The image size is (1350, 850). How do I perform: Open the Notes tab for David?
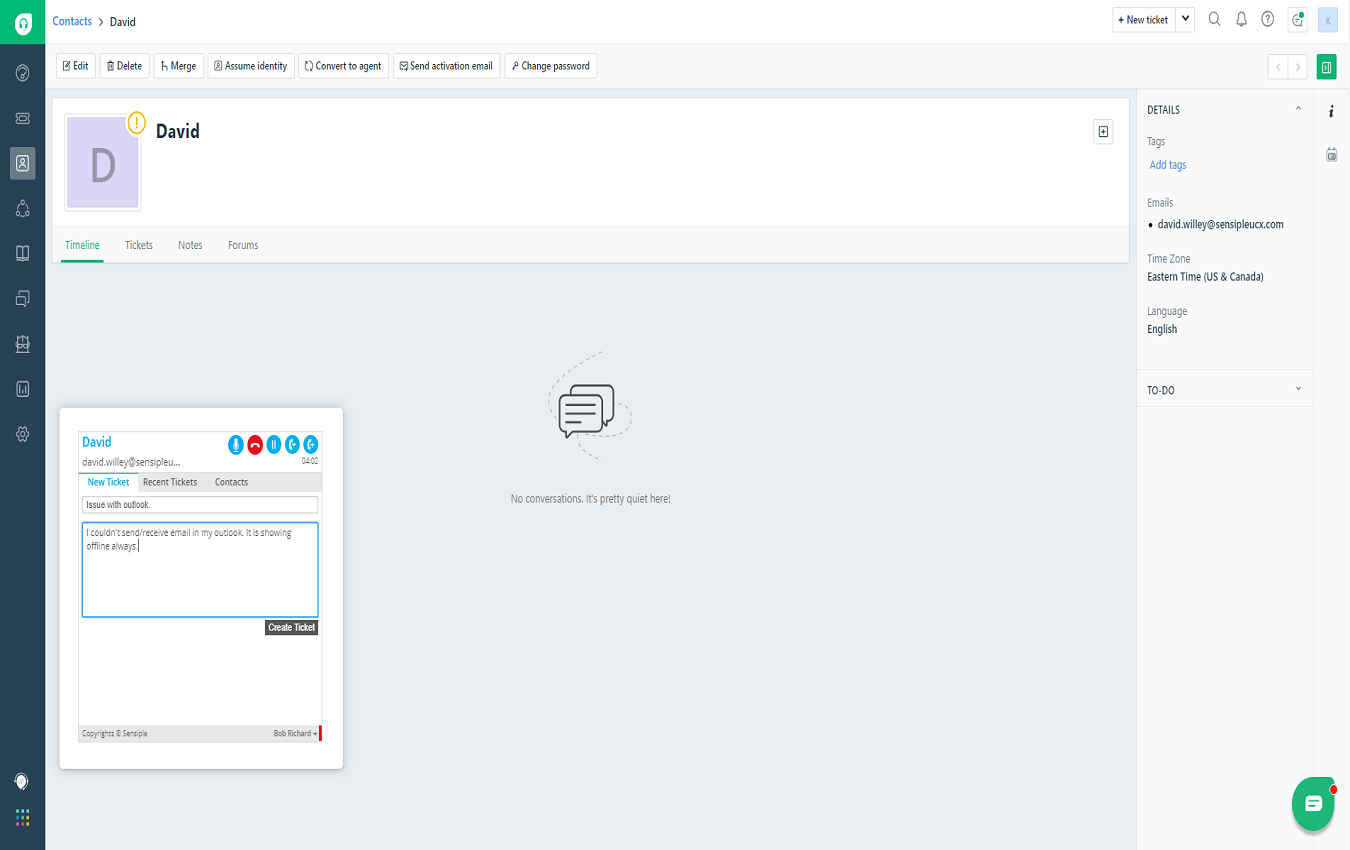pos(190,245)
